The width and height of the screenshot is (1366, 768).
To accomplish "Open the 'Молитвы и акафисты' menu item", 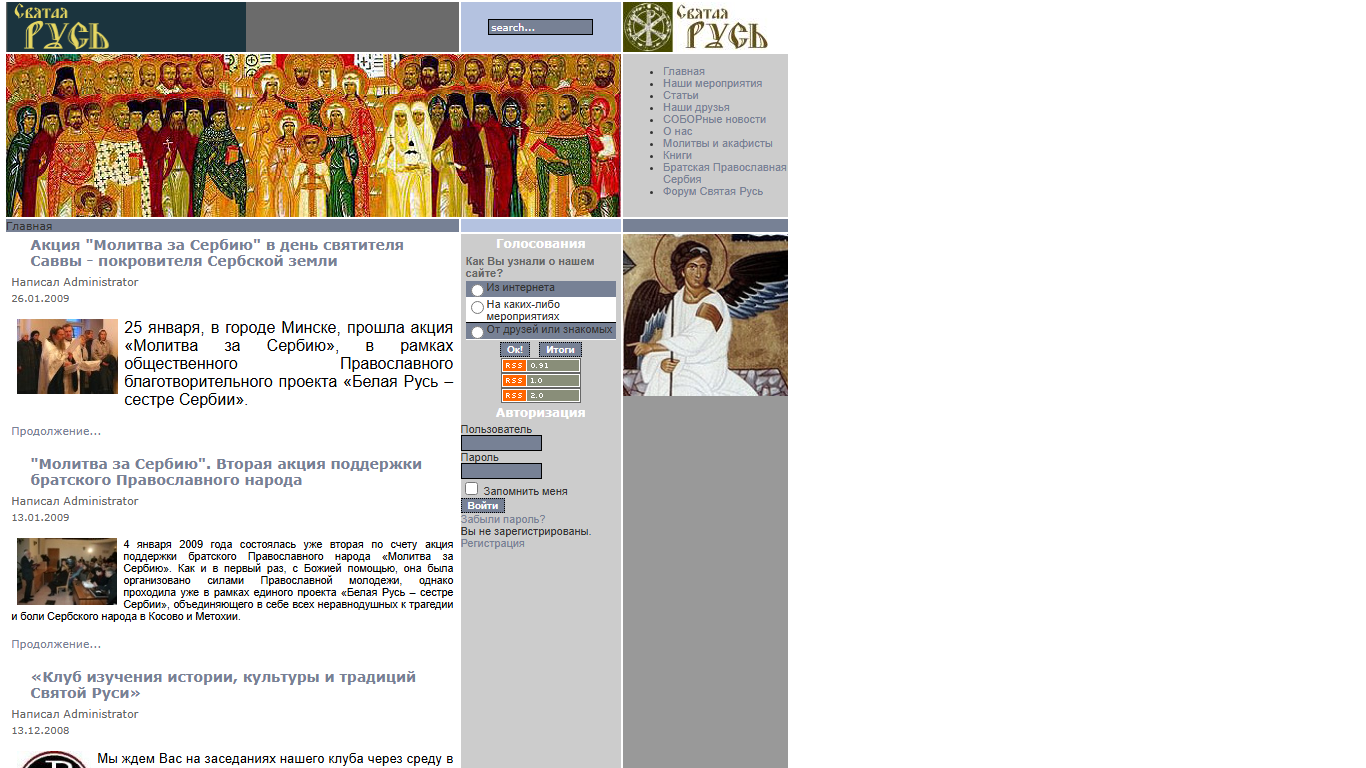I will point(718,143).
